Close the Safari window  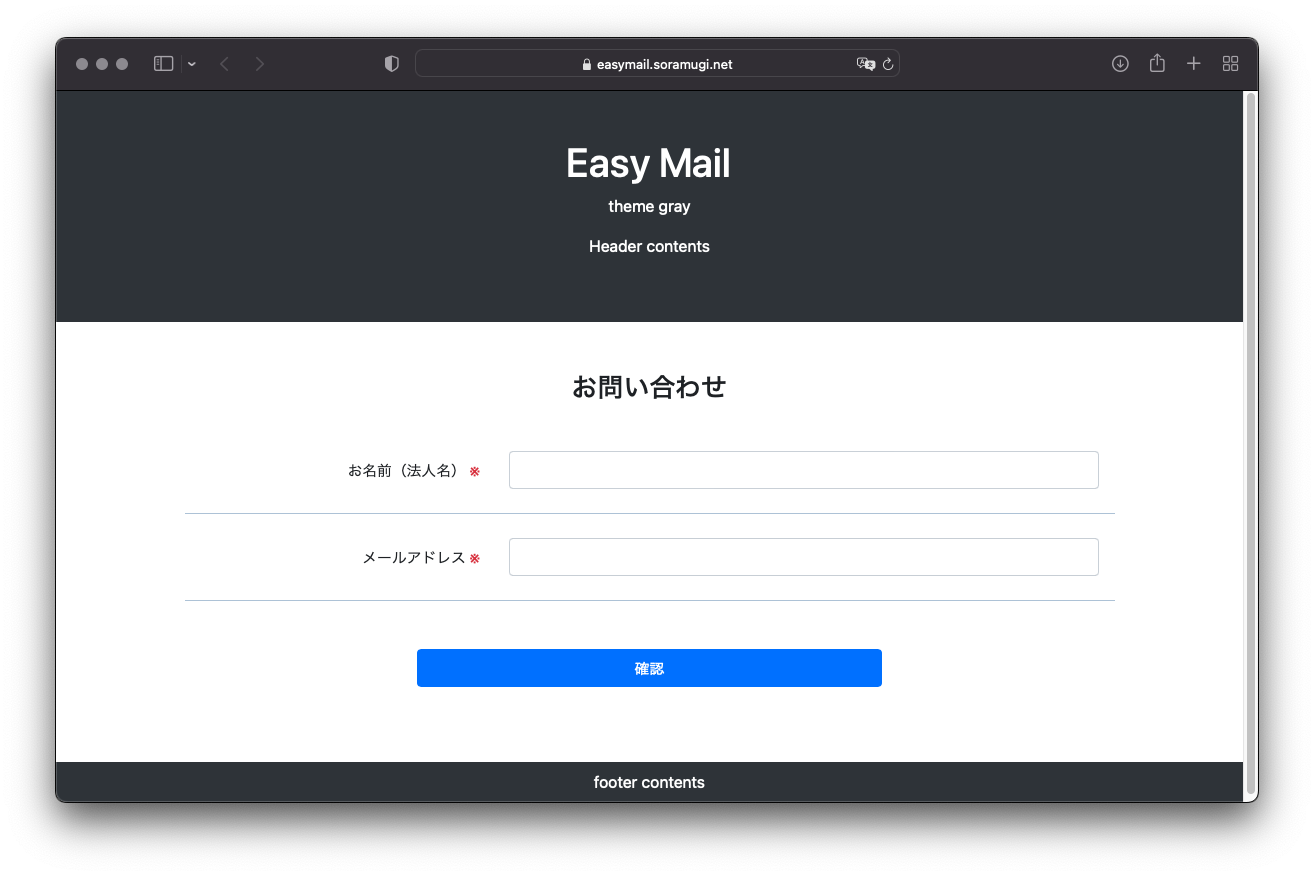(82, 64)
